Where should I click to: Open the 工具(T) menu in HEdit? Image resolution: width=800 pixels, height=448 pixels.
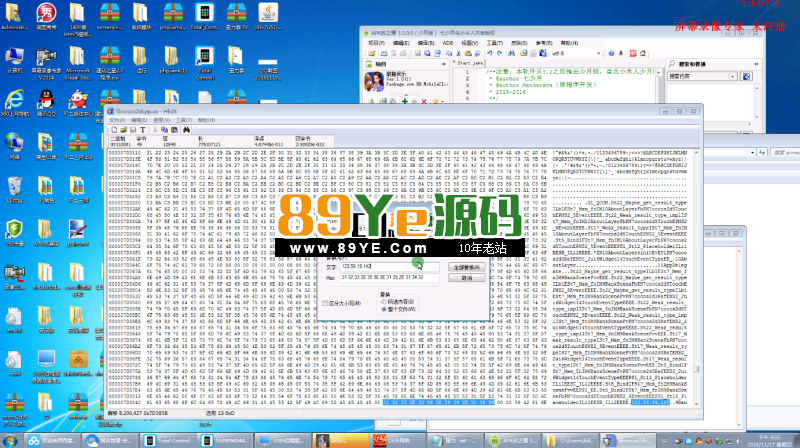(184, 120)
